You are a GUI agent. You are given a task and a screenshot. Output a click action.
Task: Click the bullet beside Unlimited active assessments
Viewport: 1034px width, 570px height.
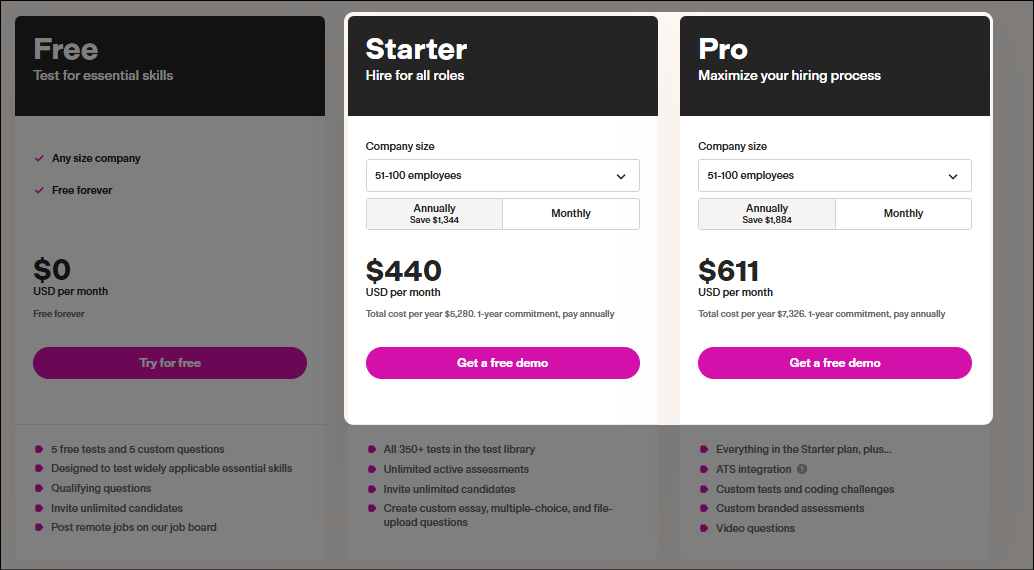371,469
